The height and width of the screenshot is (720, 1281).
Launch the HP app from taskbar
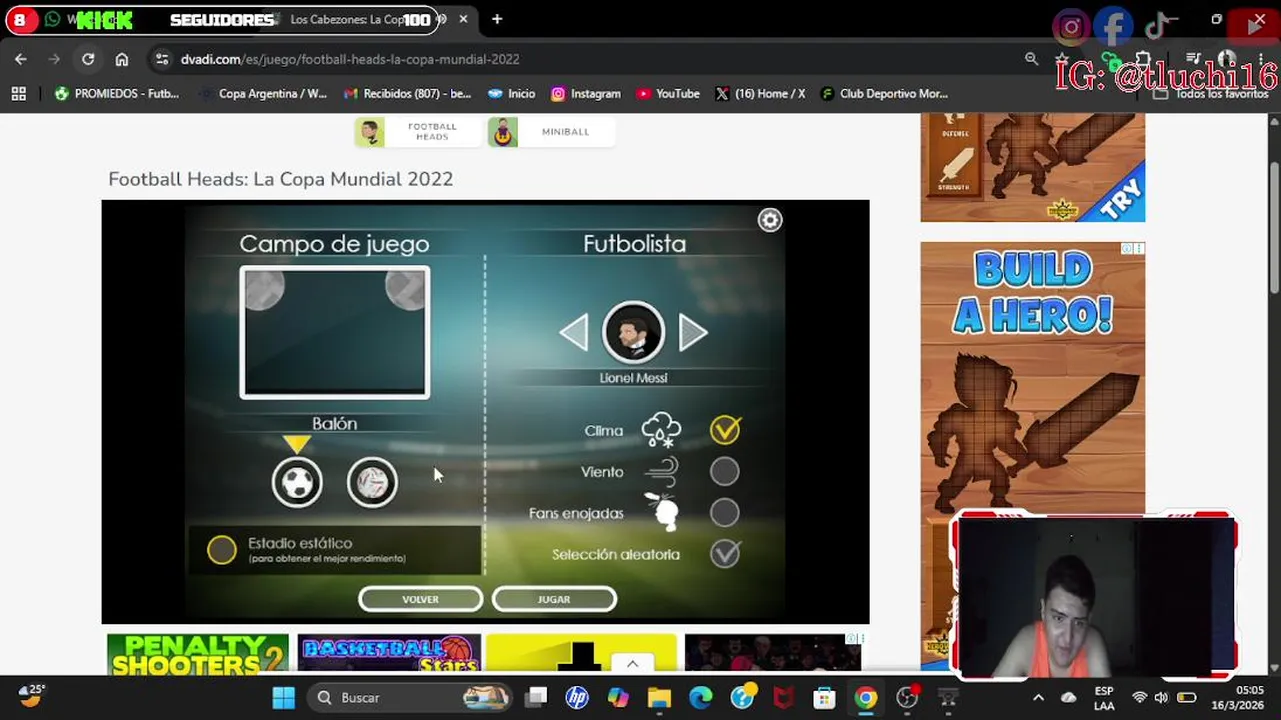(x=577, y=697)
